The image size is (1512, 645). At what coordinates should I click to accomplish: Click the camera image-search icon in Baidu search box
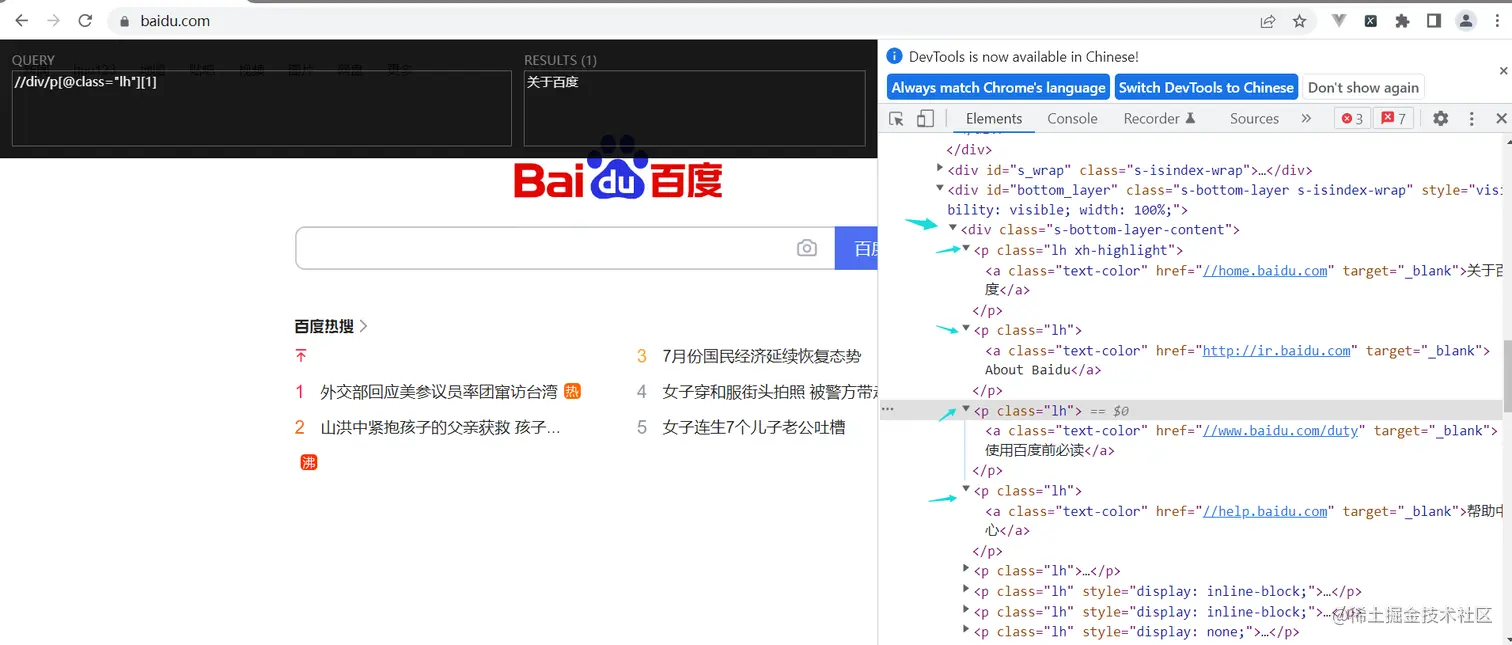[x=807, y=248]
